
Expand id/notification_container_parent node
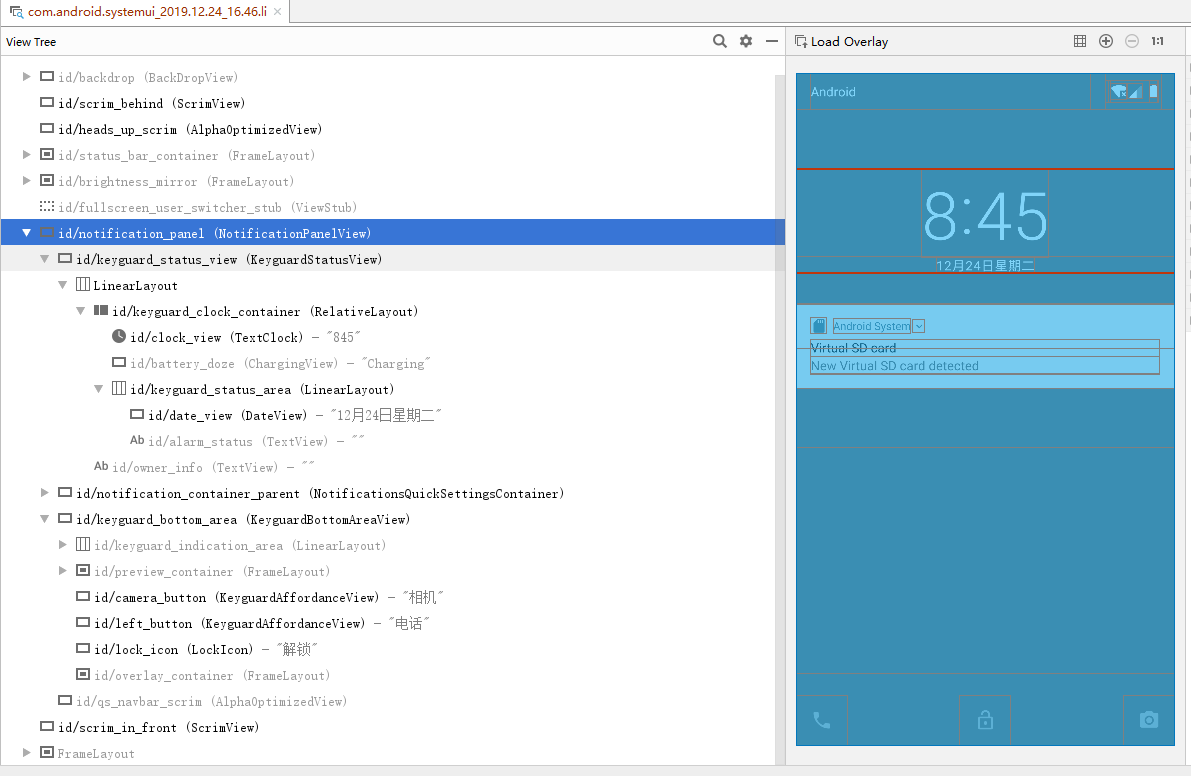[x=45, y=493]
